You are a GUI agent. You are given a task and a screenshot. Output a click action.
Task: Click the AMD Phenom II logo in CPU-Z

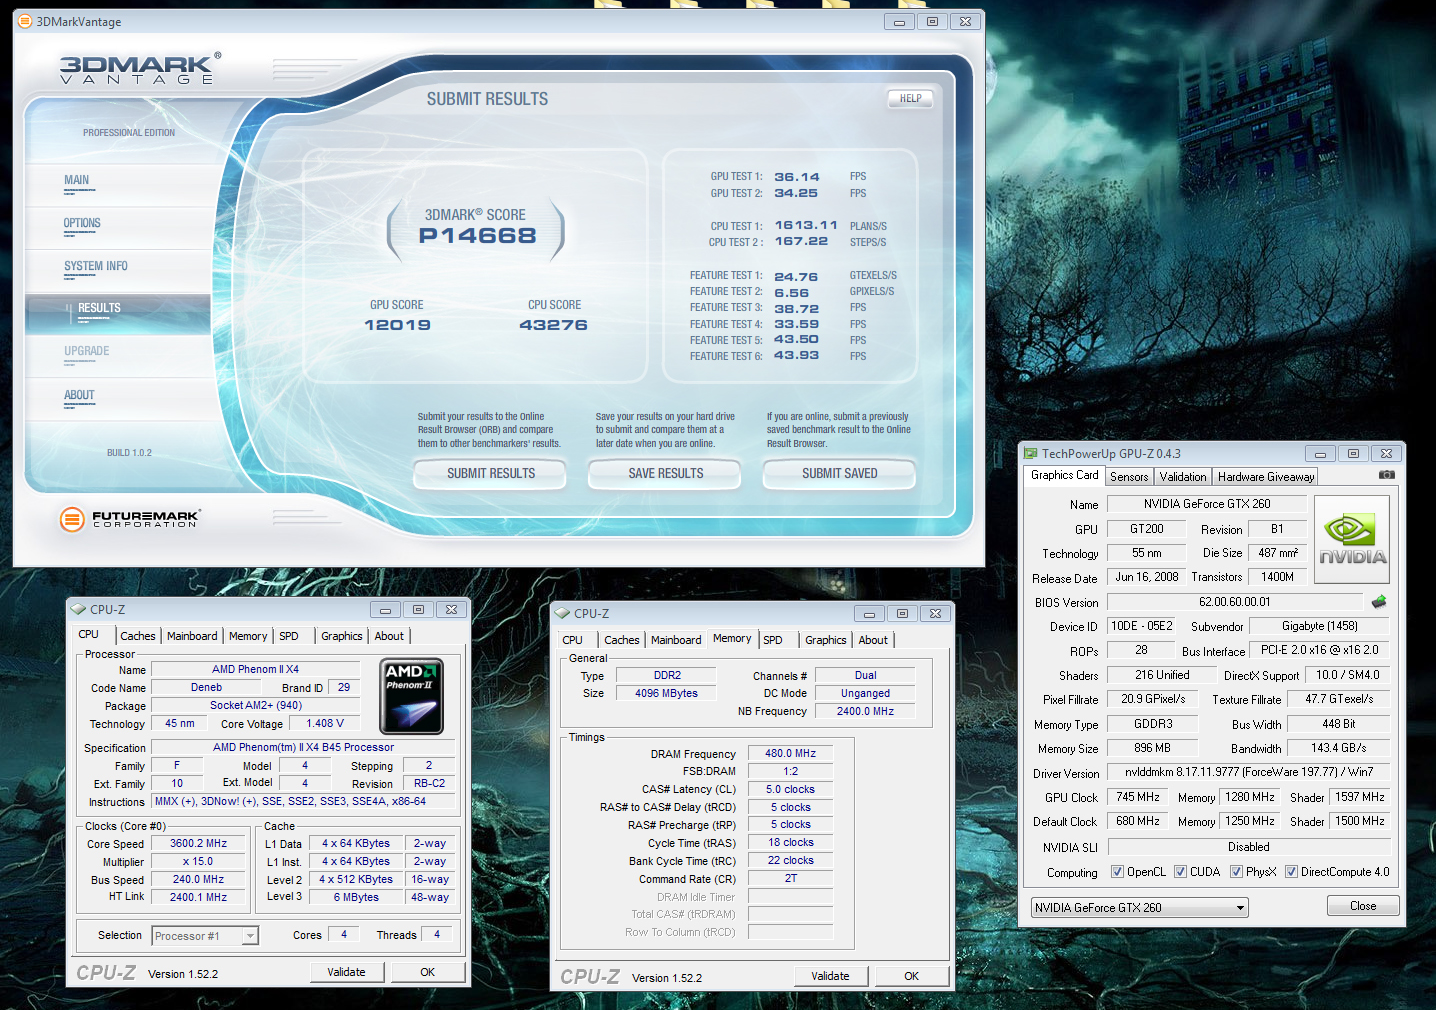[411, 696]
